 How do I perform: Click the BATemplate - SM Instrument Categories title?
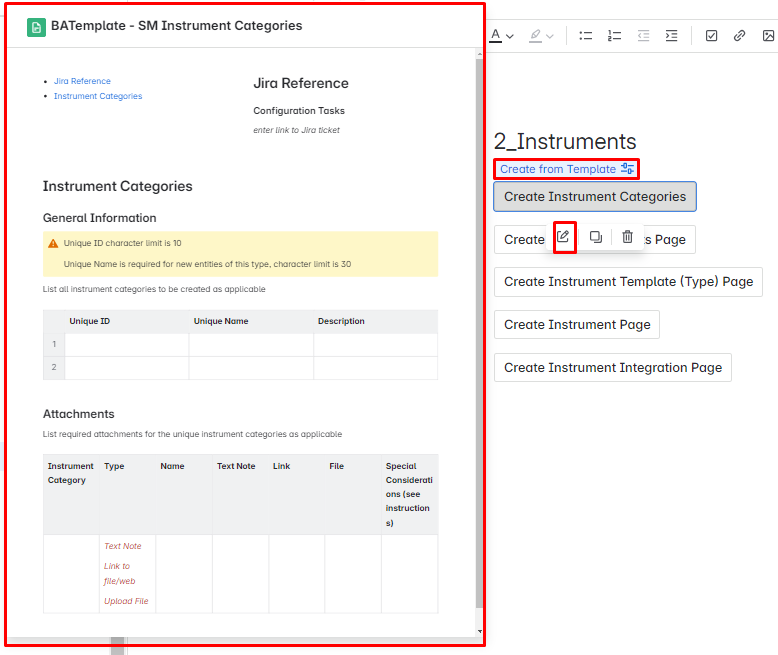(177, 26)
